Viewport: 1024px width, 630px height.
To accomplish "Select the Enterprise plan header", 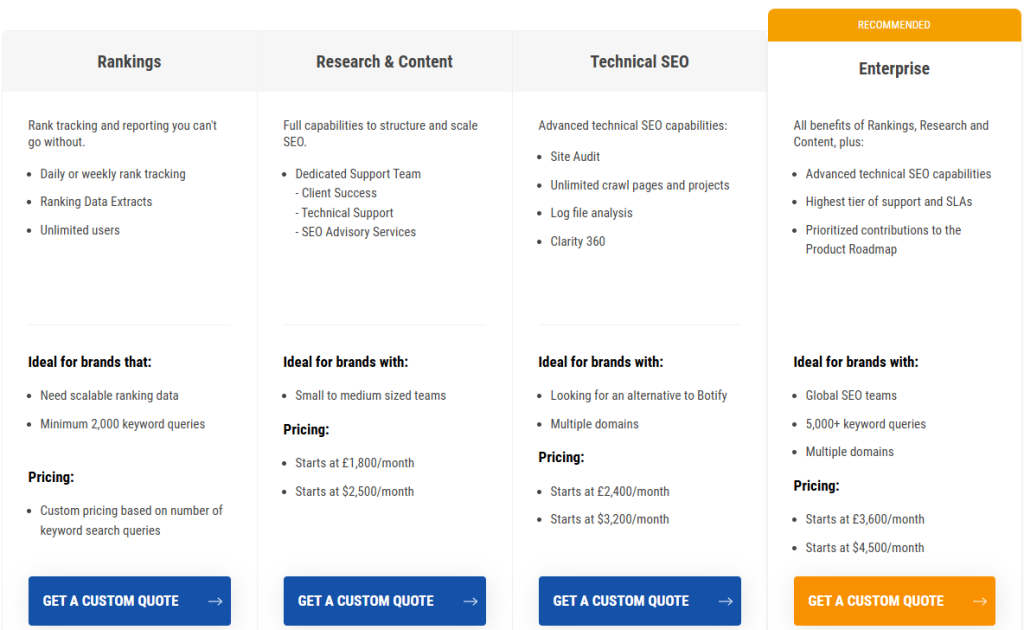I will pyautogui.click(x=894, y=69).
